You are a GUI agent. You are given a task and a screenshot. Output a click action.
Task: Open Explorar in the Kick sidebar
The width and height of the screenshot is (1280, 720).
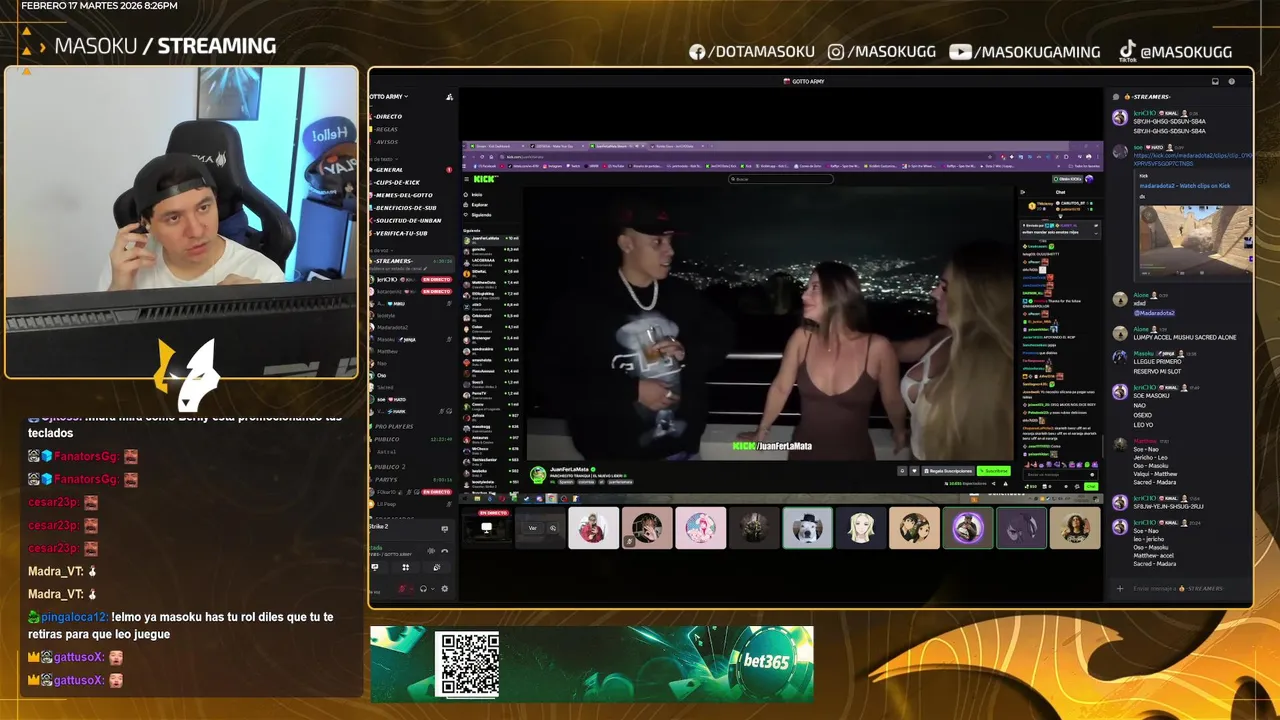pyautogui.click(x=478, y=204)
